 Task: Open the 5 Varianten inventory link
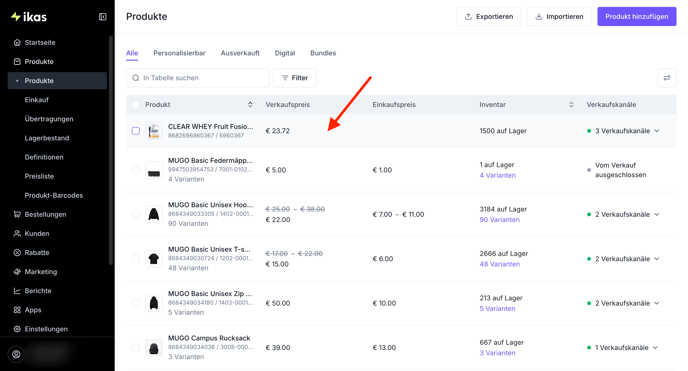point(497,308)
